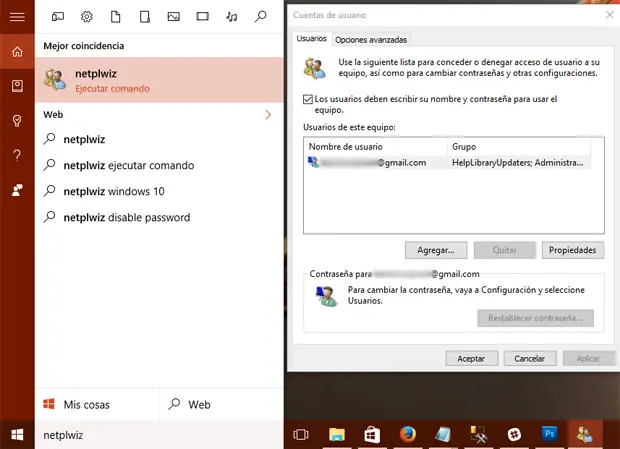Screen dimensions: 620x449
Task: Open the tools app icon on taskbar
Action: 478,434
